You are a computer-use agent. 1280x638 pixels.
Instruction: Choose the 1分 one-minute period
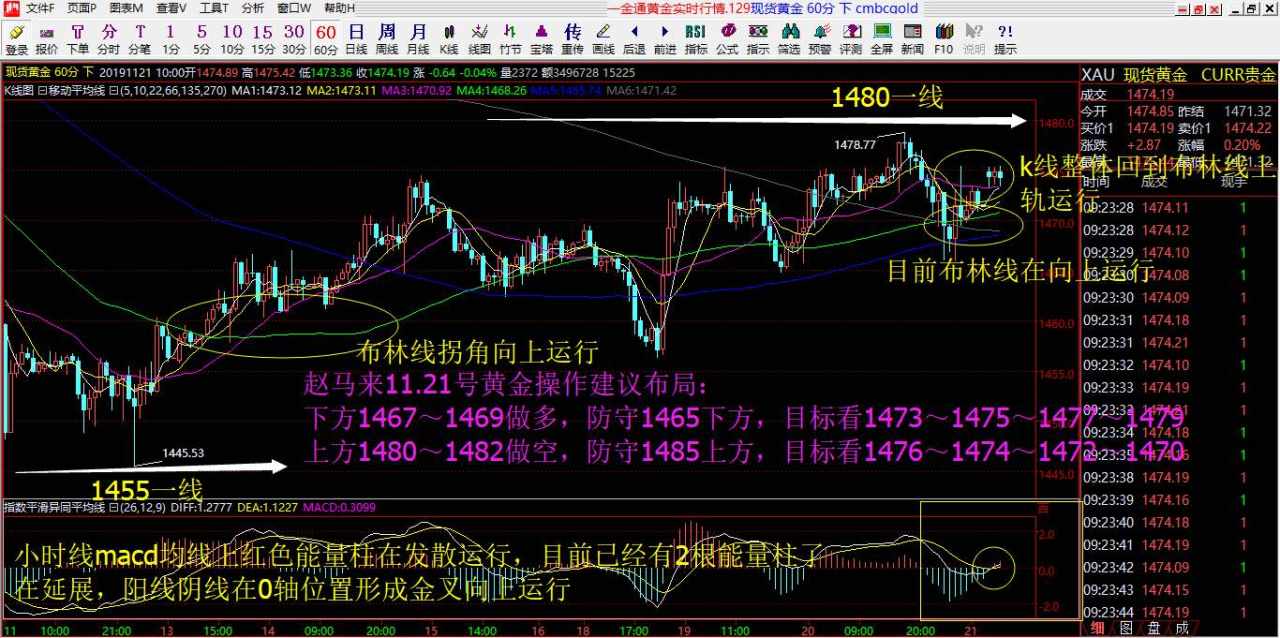click(x=170, y=39)
